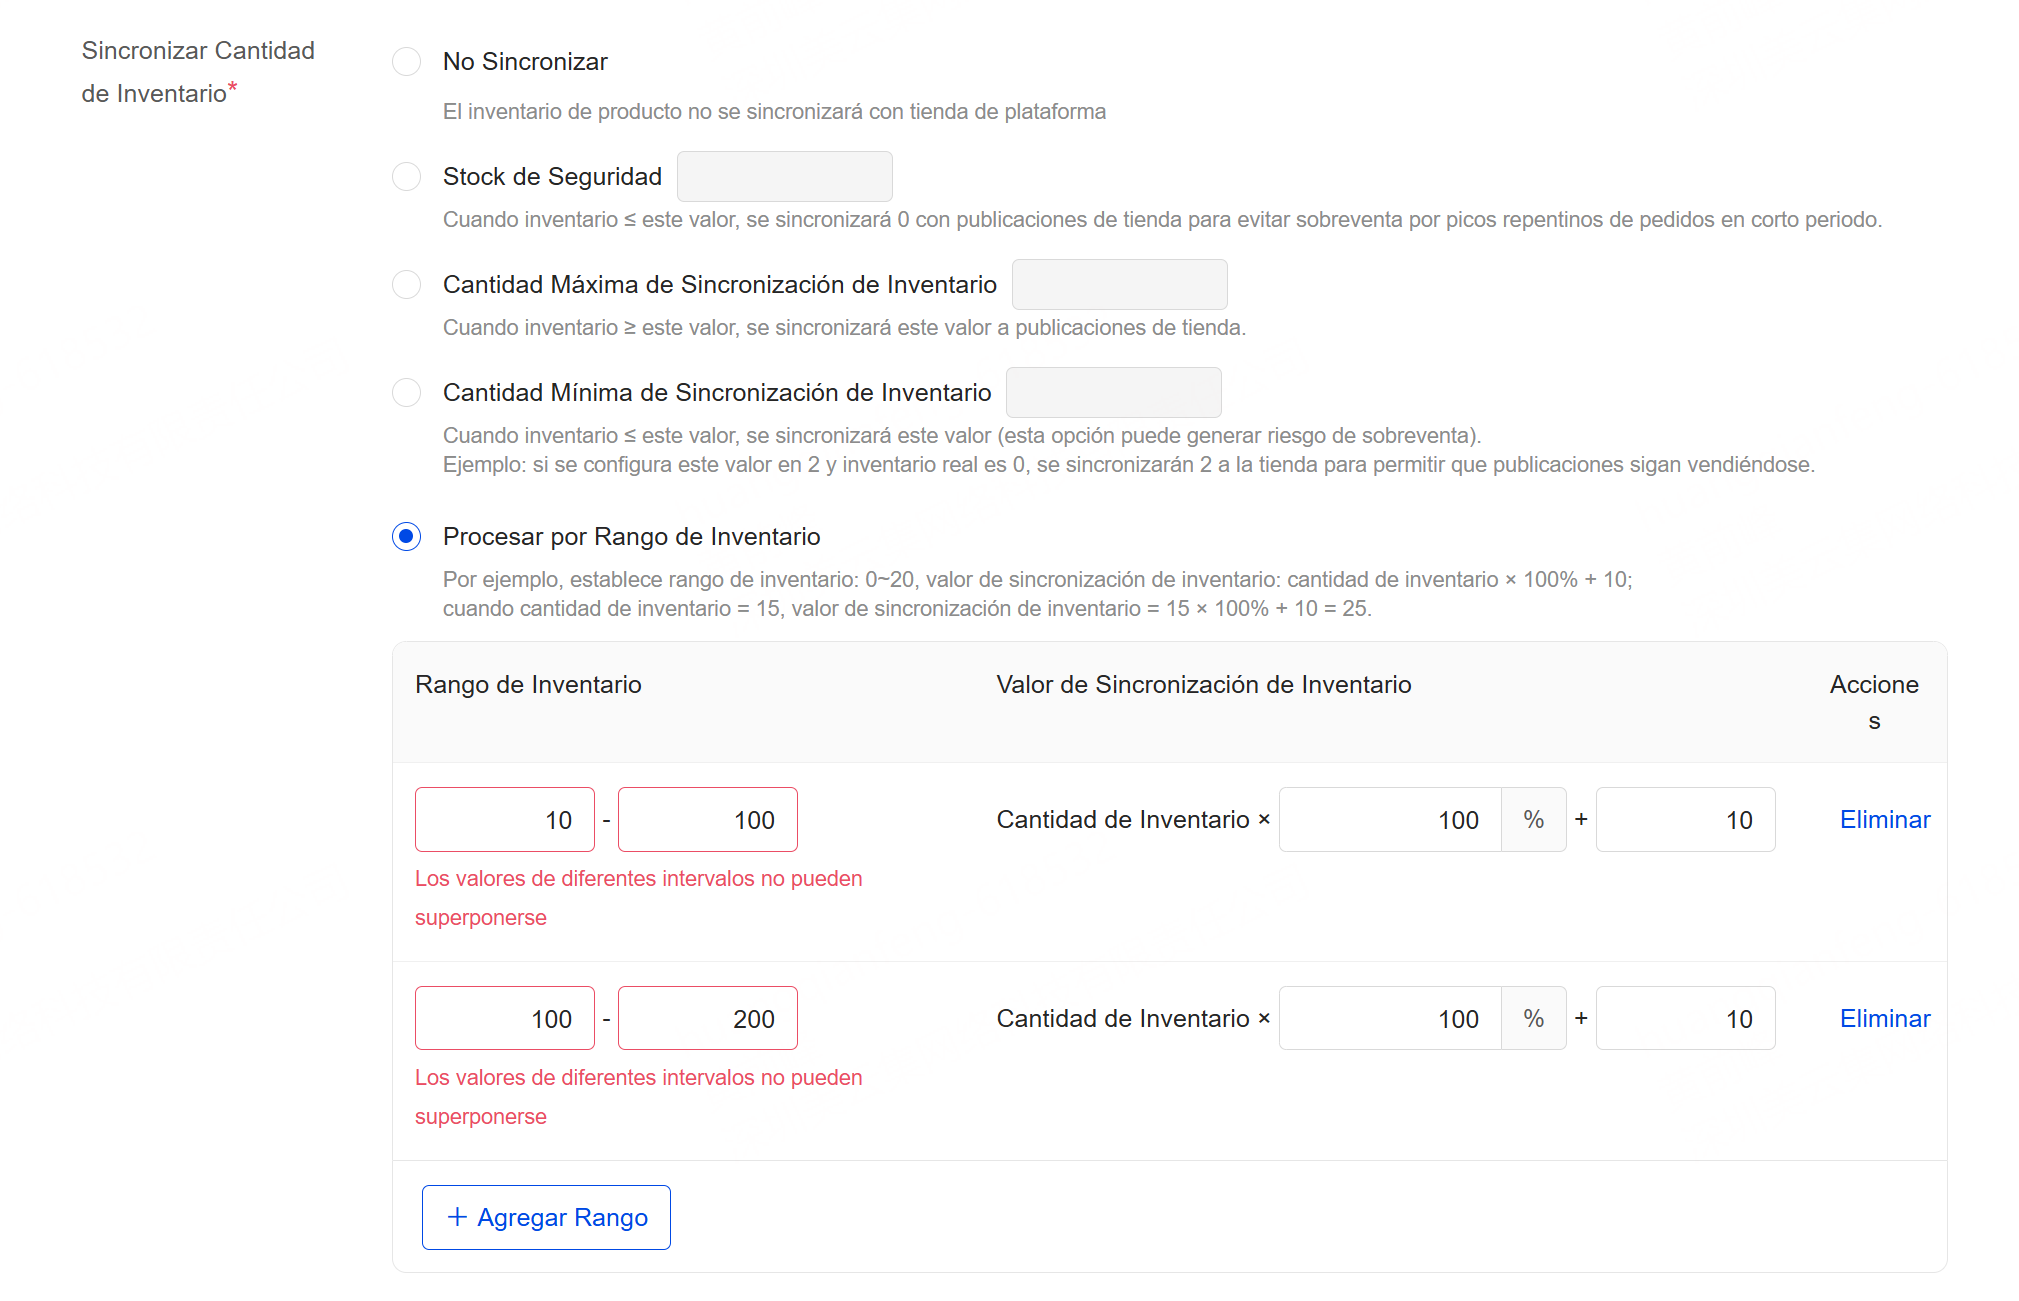Screen dimensions: 2019x1301
Task: Select the No Sincronizar radio button
Action: pos(407,61)
